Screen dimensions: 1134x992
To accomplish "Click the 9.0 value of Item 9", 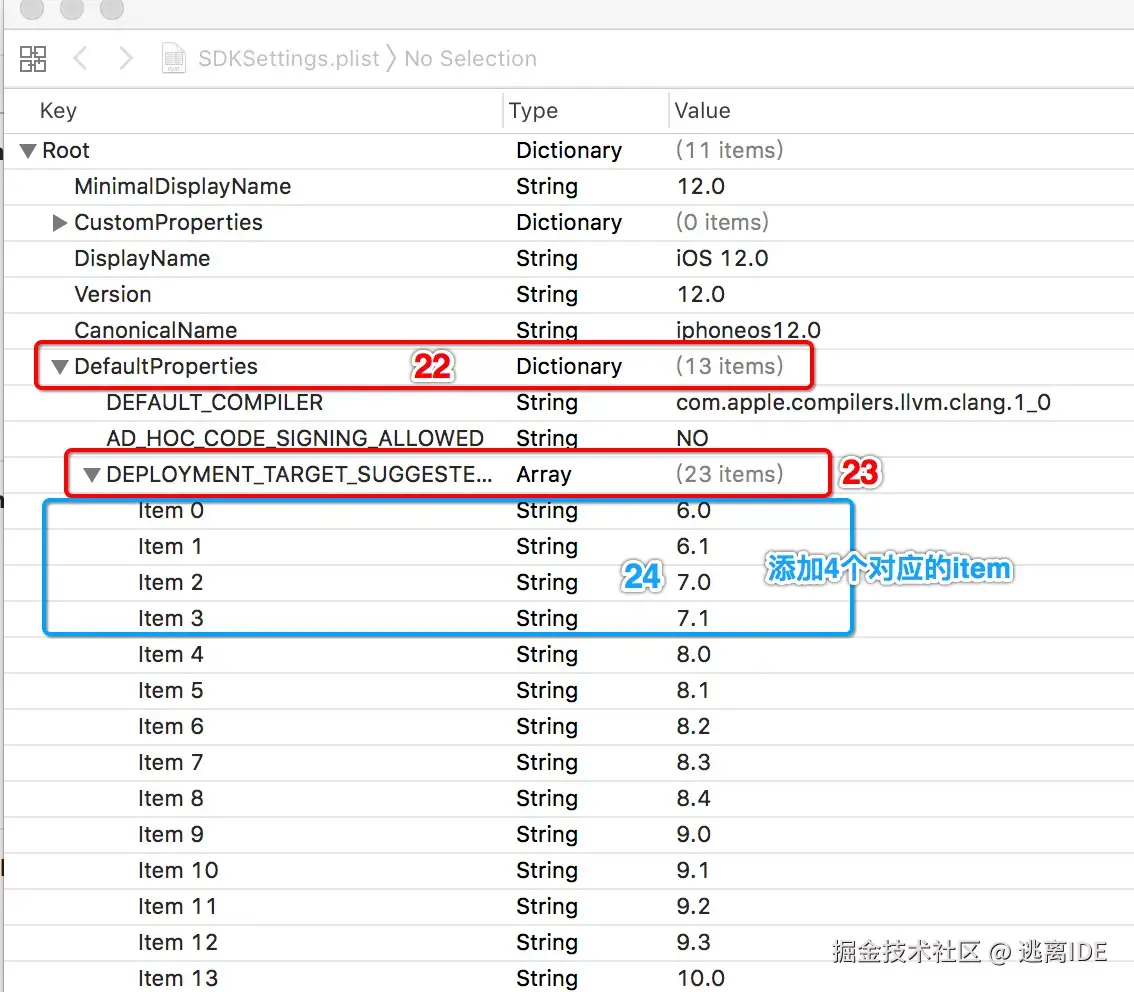I will (694, 835).
